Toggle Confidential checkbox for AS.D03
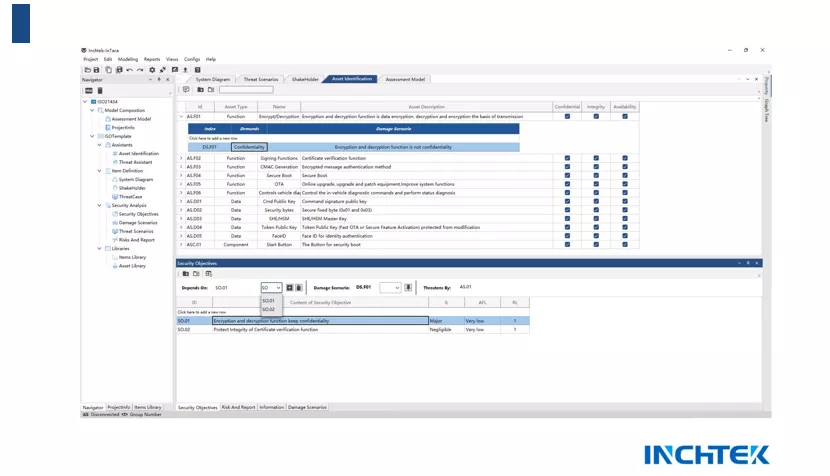 coord(567,219)
